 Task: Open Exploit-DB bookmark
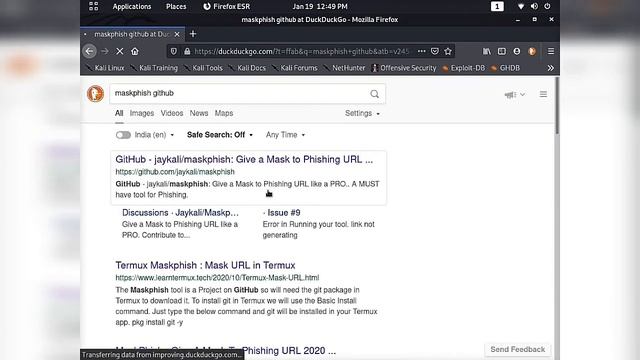pyautogui.click(x=464, y=68)
